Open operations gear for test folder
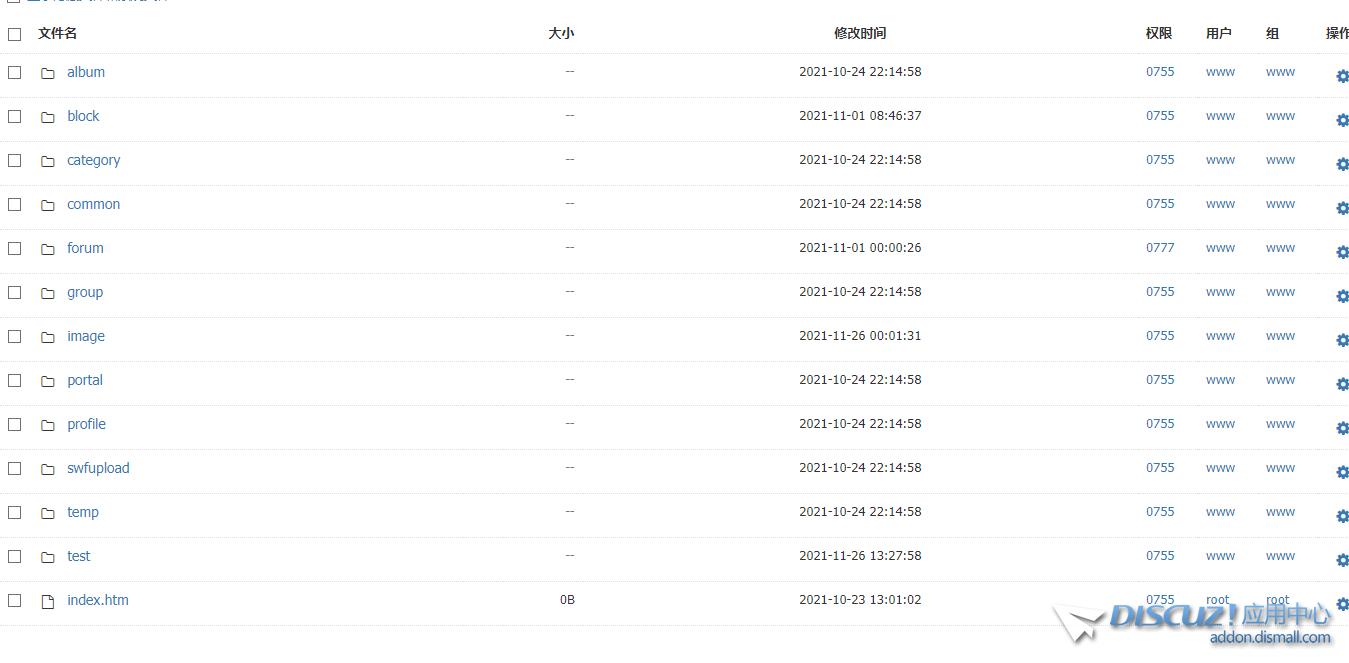This screenshot has height=663, width=1349. click(1342, 560)
